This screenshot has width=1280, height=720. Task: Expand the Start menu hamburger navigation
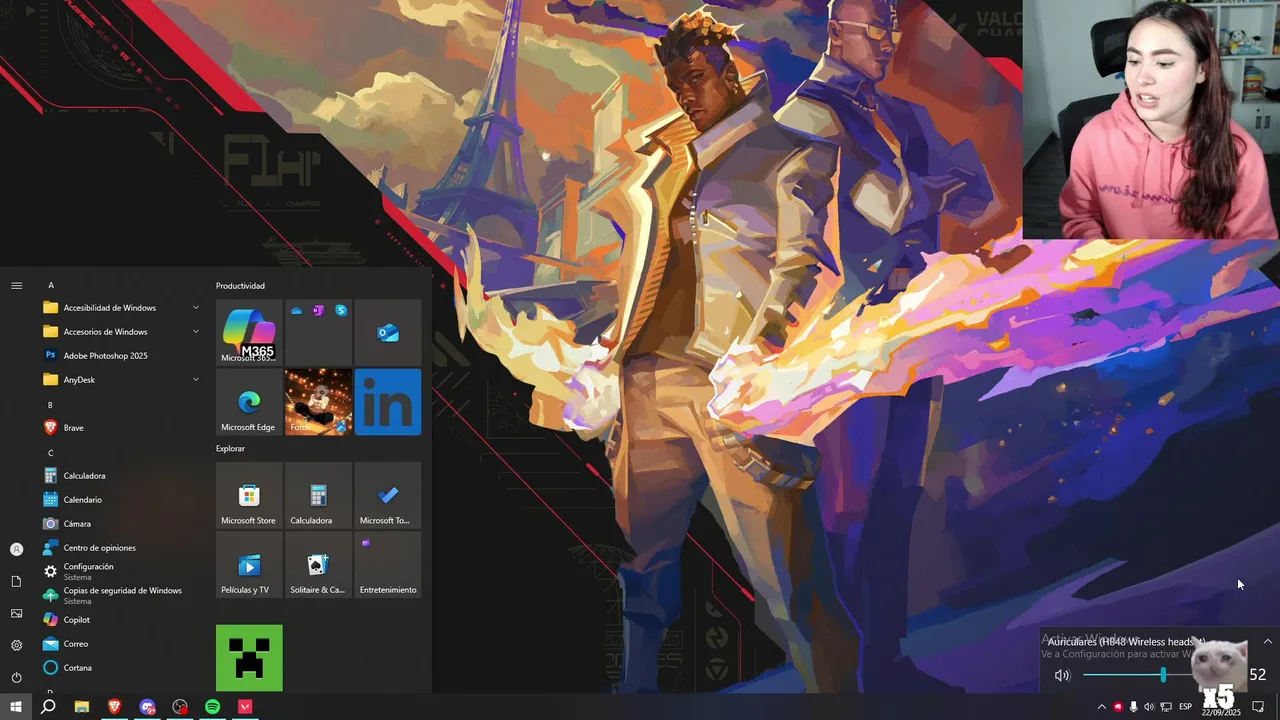[16, 285]
